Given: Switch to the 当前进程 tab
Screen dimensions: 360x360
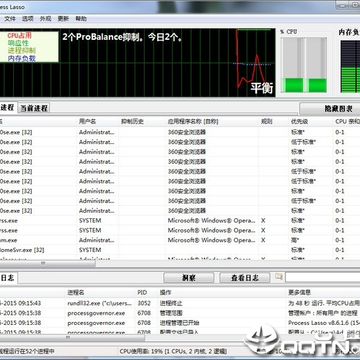Looking at the screenshot, I should click(34, 108).
